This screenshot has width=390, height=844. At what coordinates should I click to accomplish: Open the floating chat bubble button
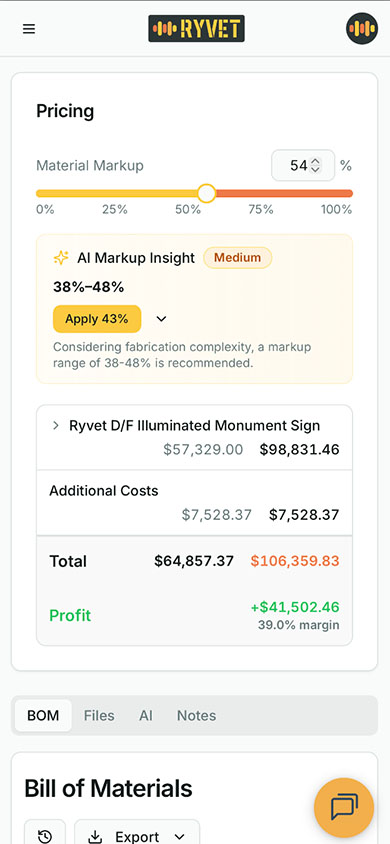pos(344,807)
